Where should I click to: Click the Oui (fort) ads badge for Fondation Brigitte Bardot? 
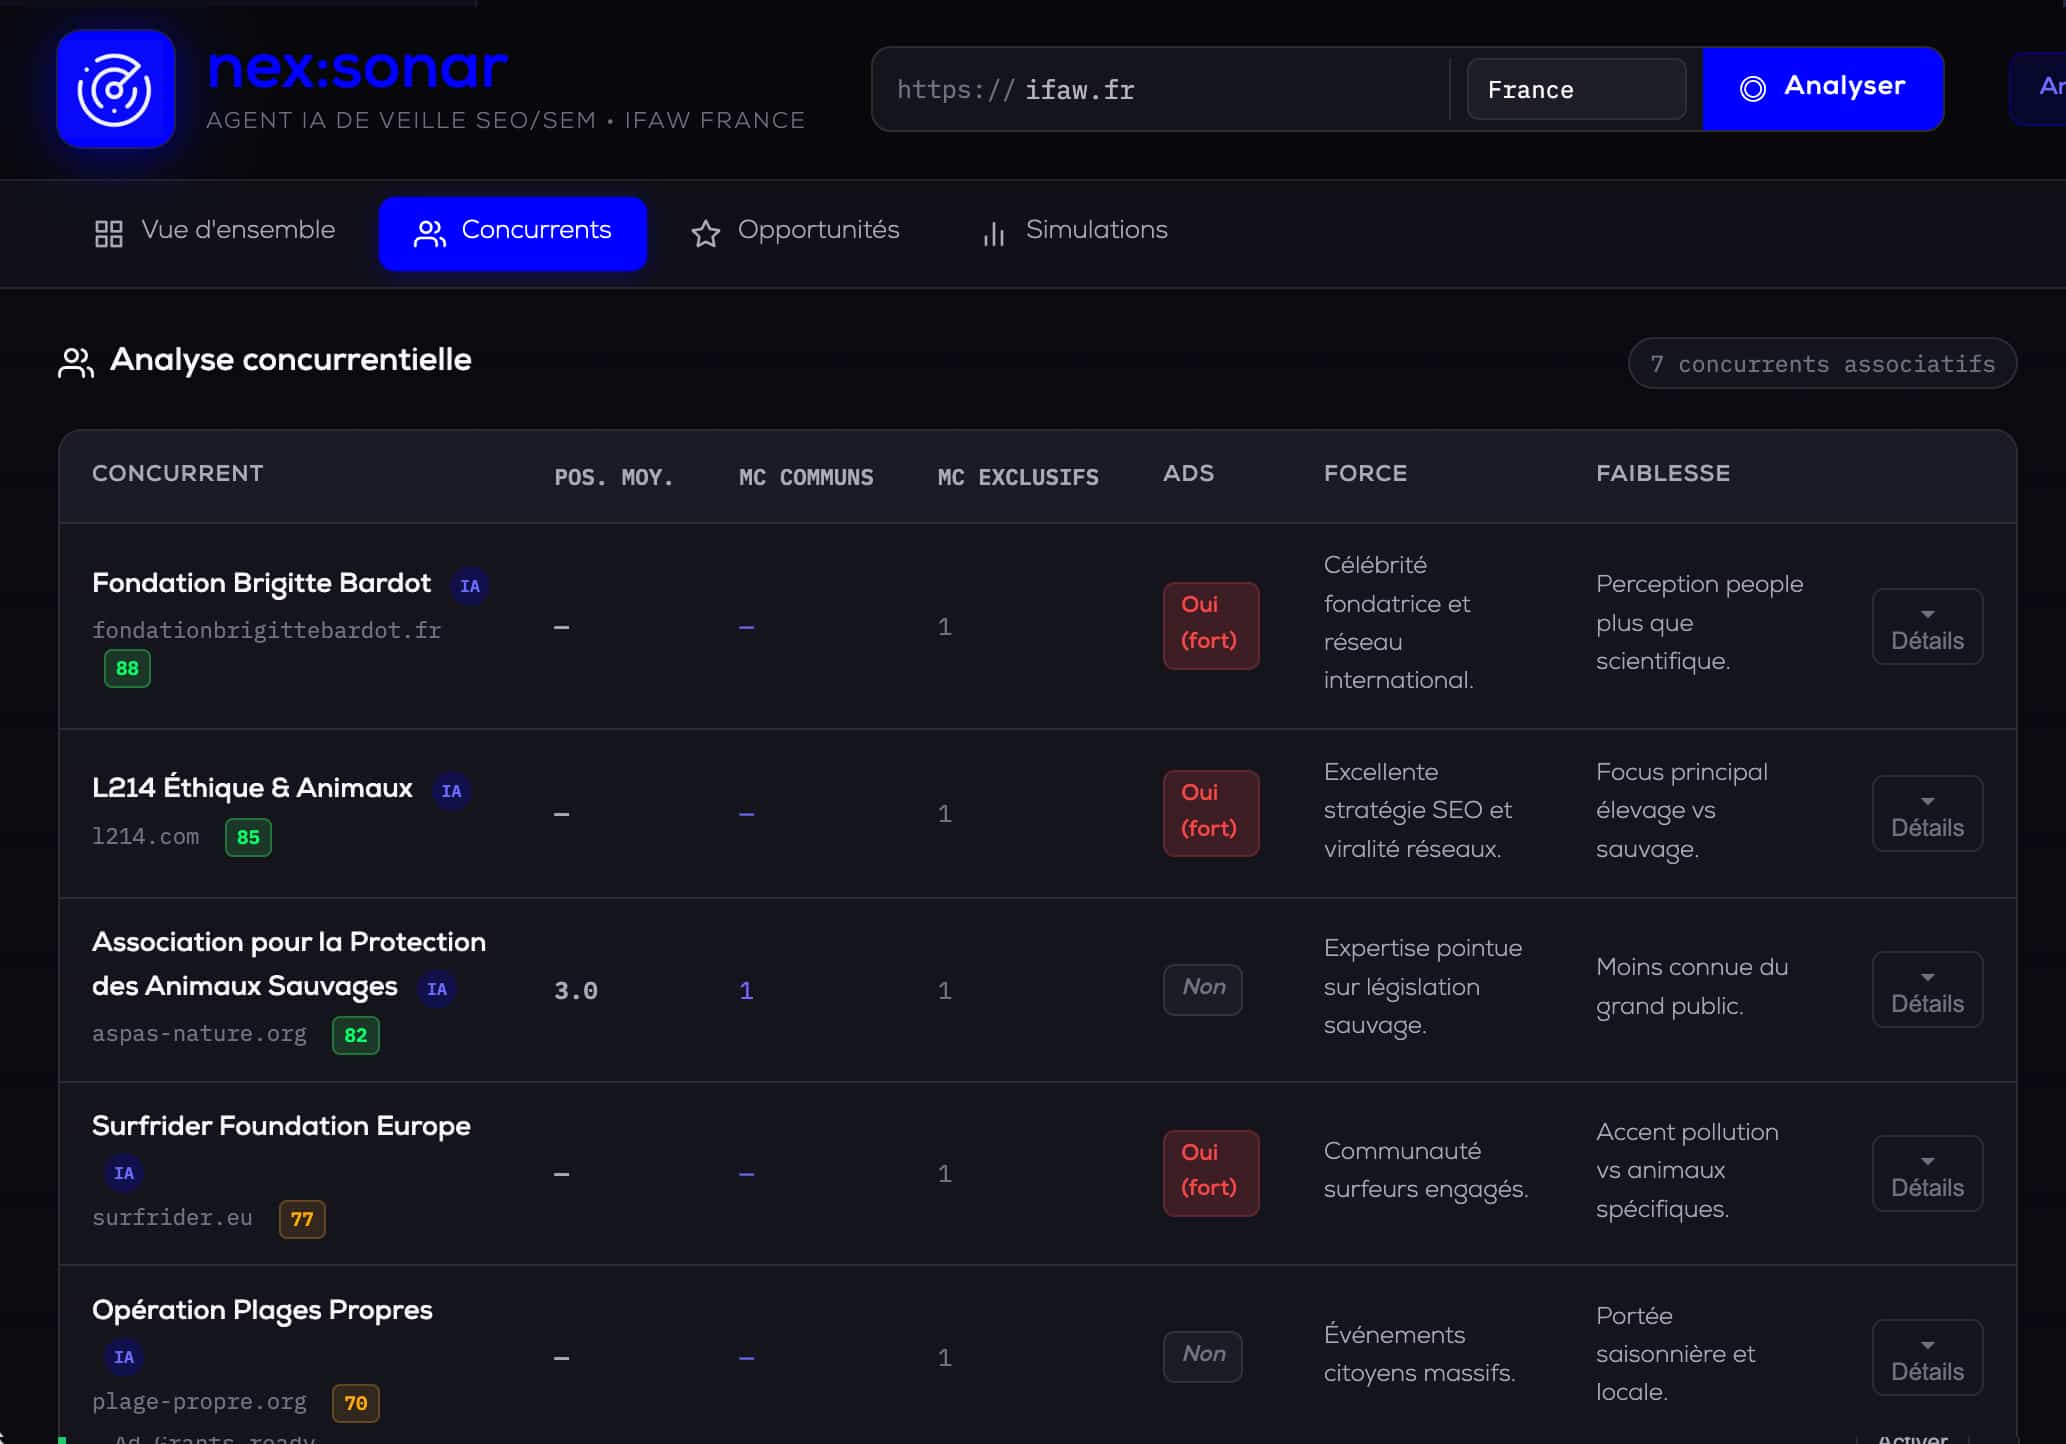click(x=1211, y=626)
